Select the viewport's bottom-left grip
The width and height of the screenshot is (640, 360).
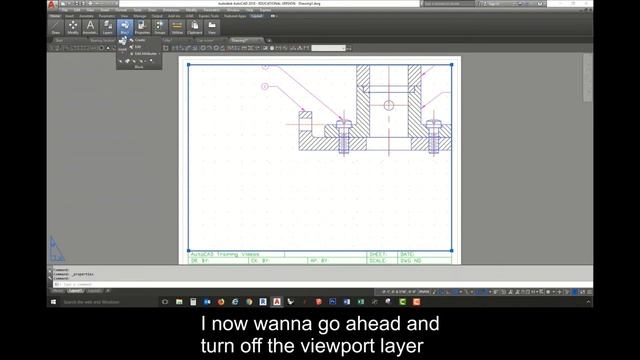coord(189,251)
